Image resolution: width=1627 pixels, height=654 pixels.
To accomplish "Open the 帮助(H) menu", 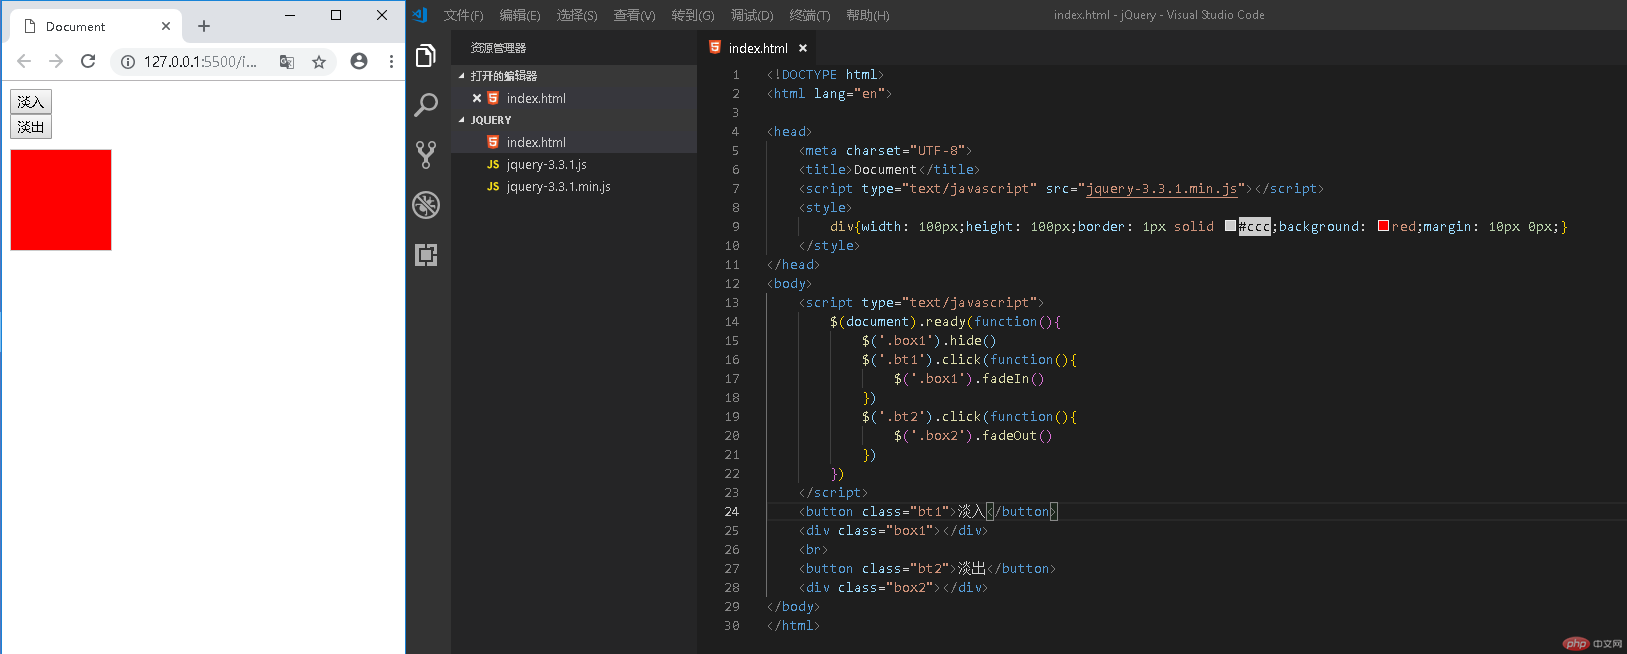I will (868, 15).
